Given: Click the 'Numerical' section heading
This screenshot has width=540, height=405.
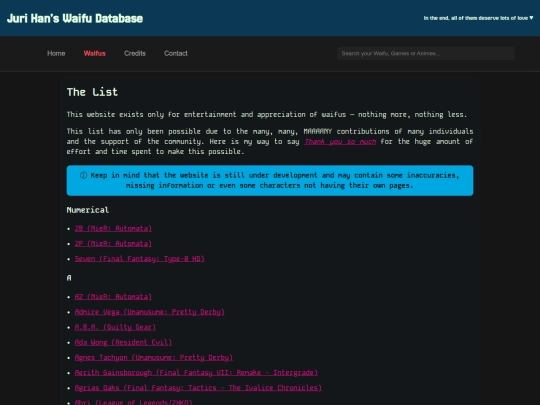Looking at the screenshot, I should coord(88,210).
